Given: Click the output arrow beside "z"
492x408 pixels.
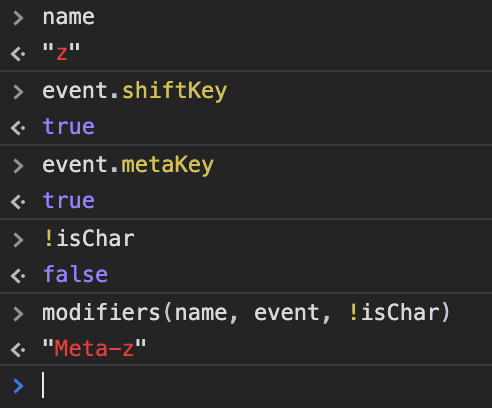Looking at the screenshot, I should point(18,54).
